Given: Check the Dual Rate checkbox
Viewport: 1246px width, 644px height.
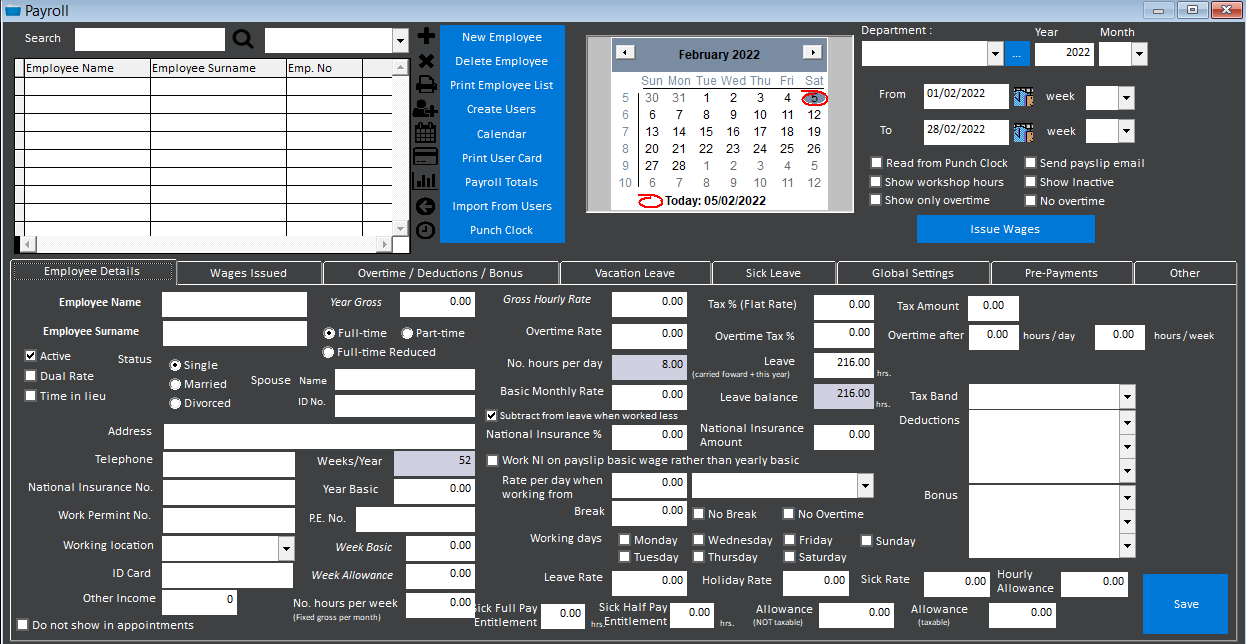Looking at the screenshot, I should 30,376.
